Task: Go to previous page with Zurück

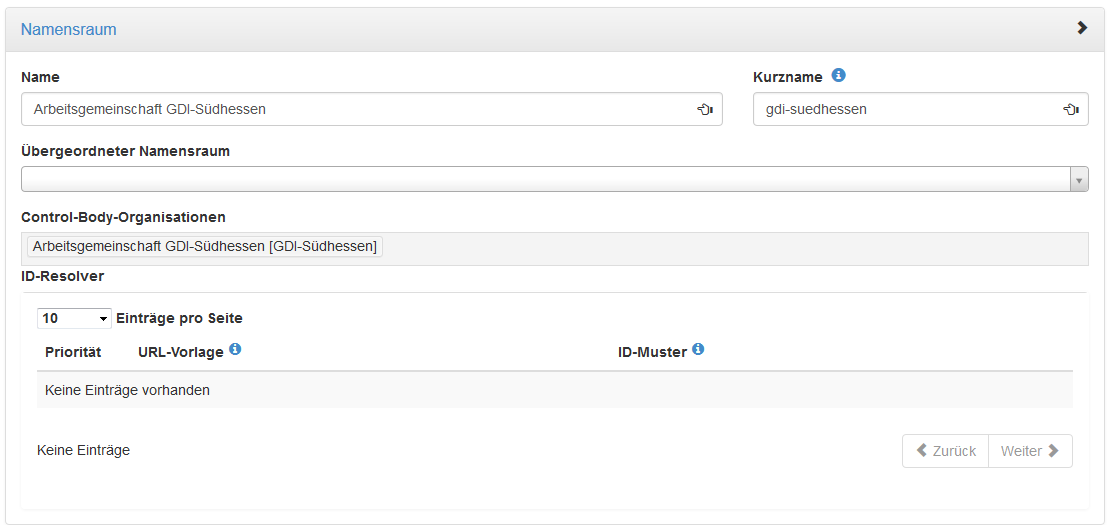Action: pos(946,451)
